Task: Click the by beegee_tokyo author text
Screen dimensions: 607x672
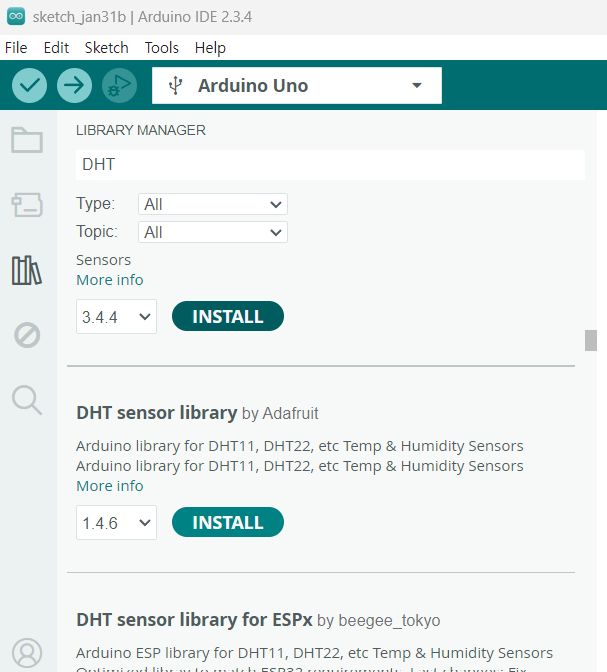Action: click(379, 621)
